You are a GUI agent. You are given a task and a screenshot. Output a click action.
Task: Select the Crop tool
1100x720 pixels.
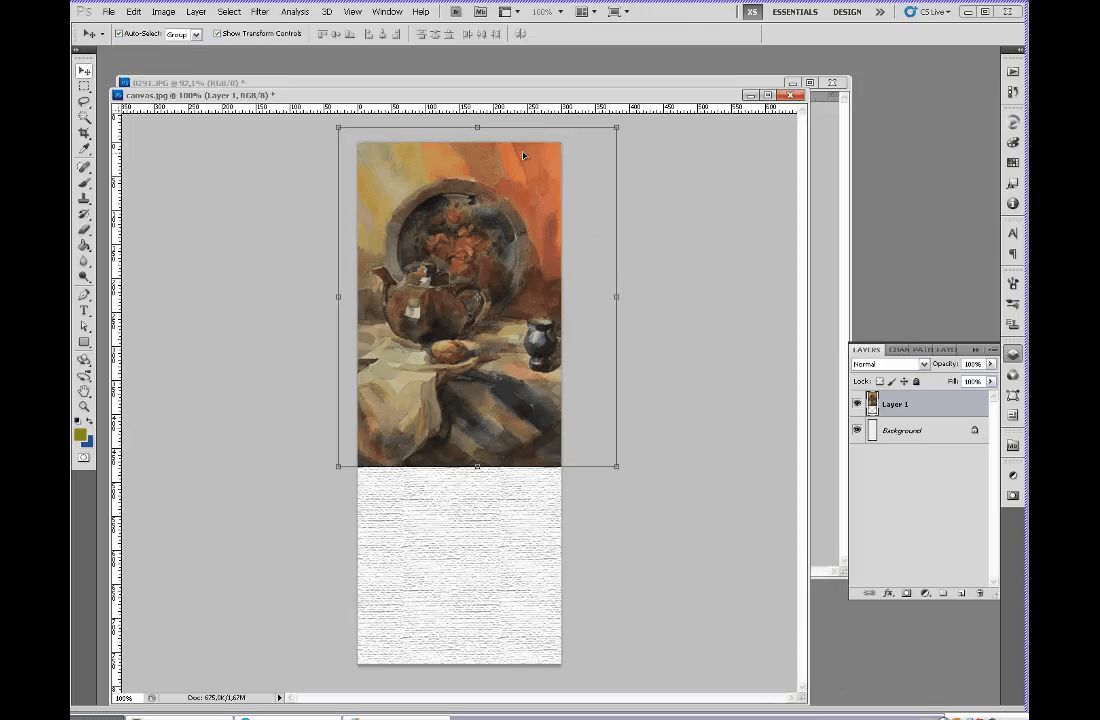[x=83, y=133]
